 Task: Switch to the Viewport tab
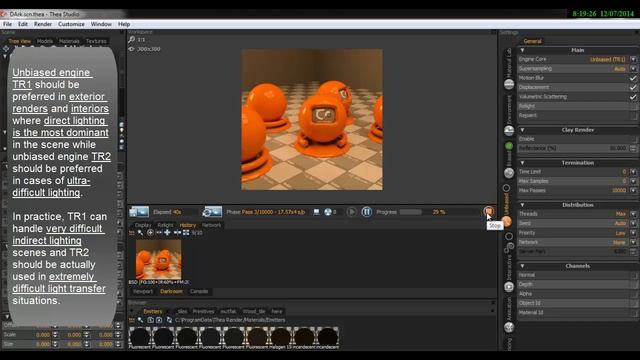(x=143, y=291)
